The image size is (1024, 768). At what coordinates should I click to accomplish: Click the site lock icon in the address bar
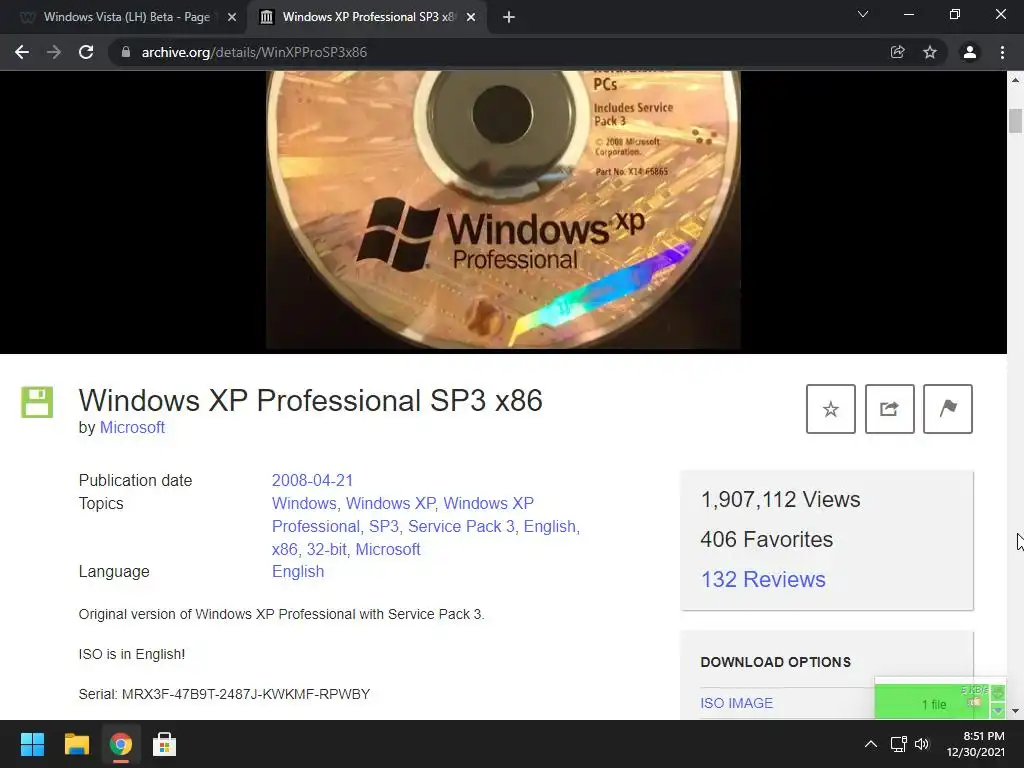click(x=126, y=52)
